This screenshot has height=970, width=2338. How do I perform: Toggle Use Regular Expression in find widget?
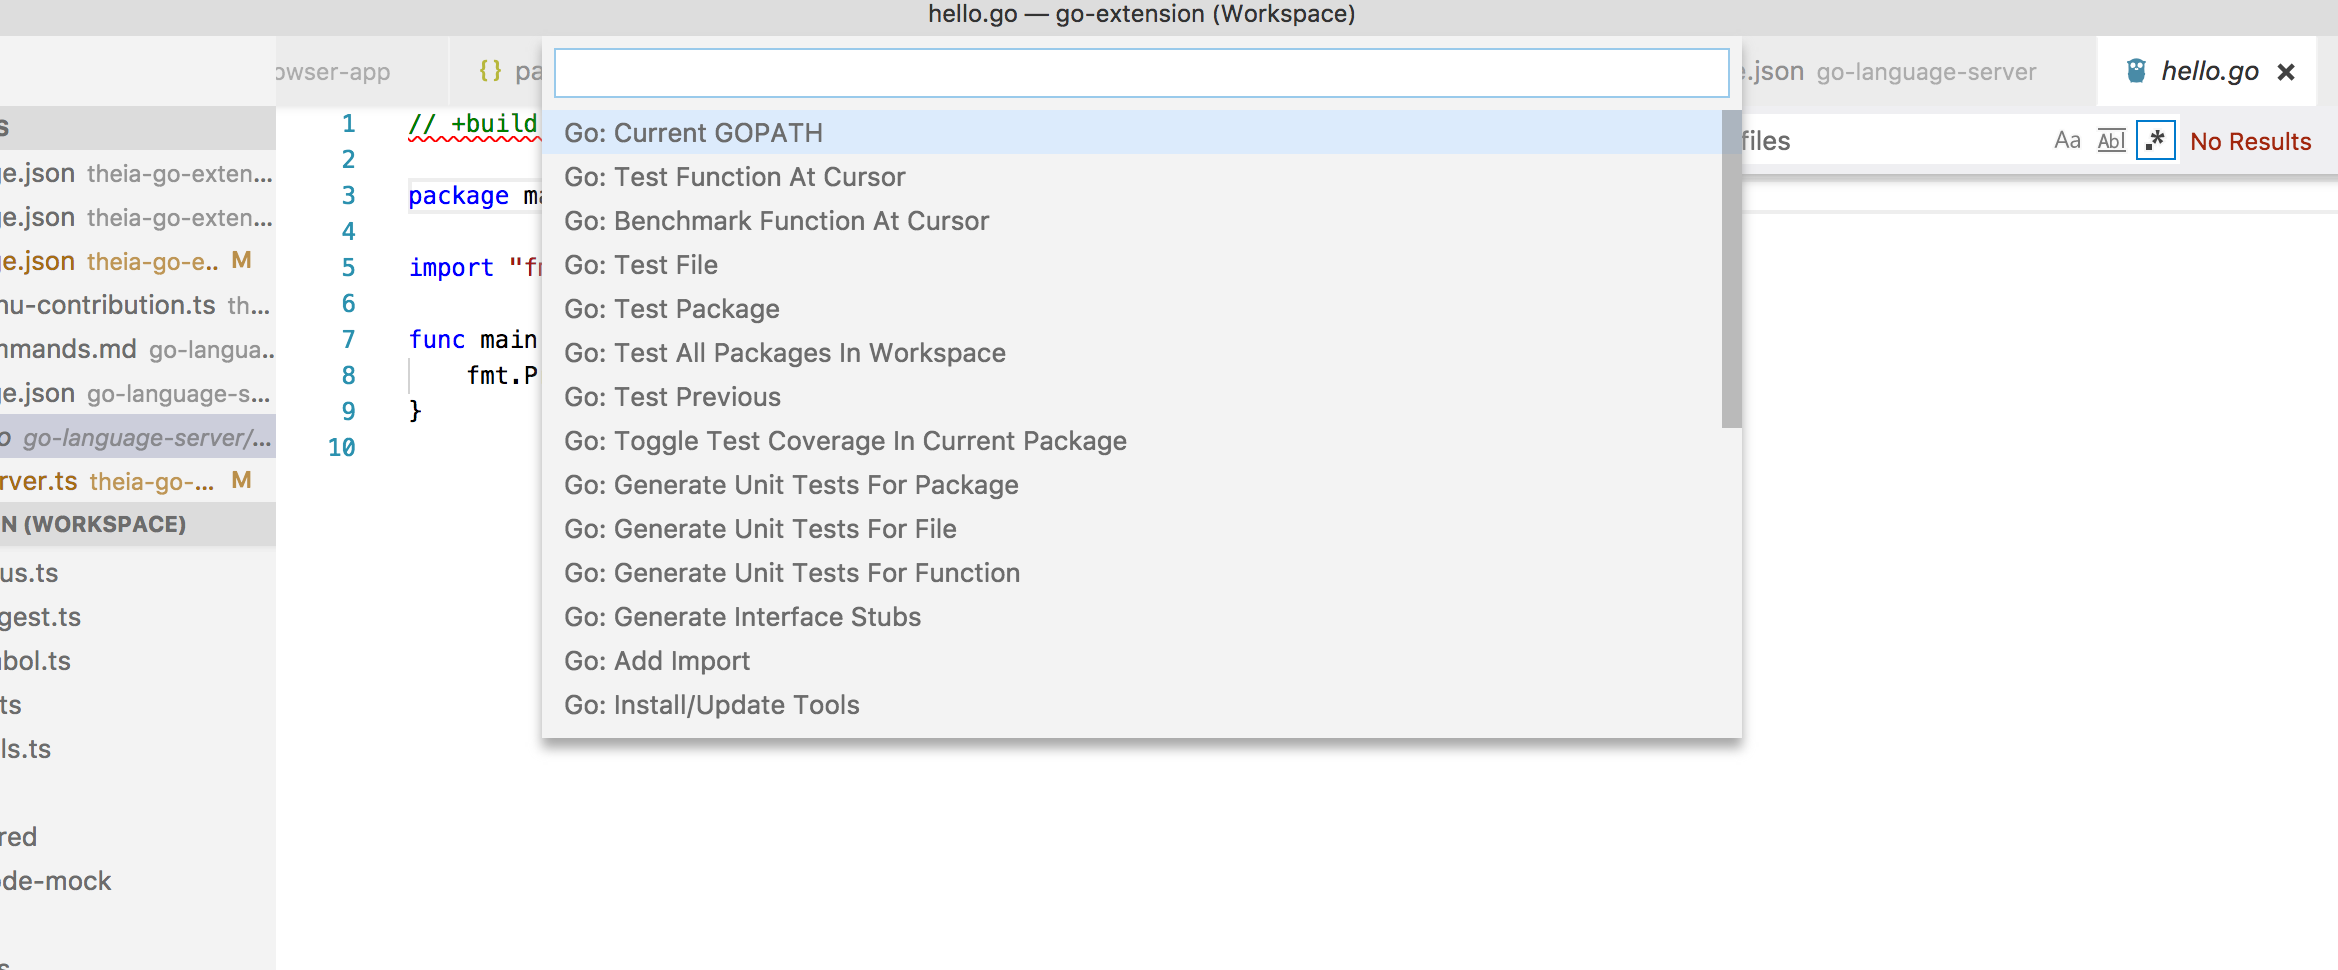(x=2156, y=140)
